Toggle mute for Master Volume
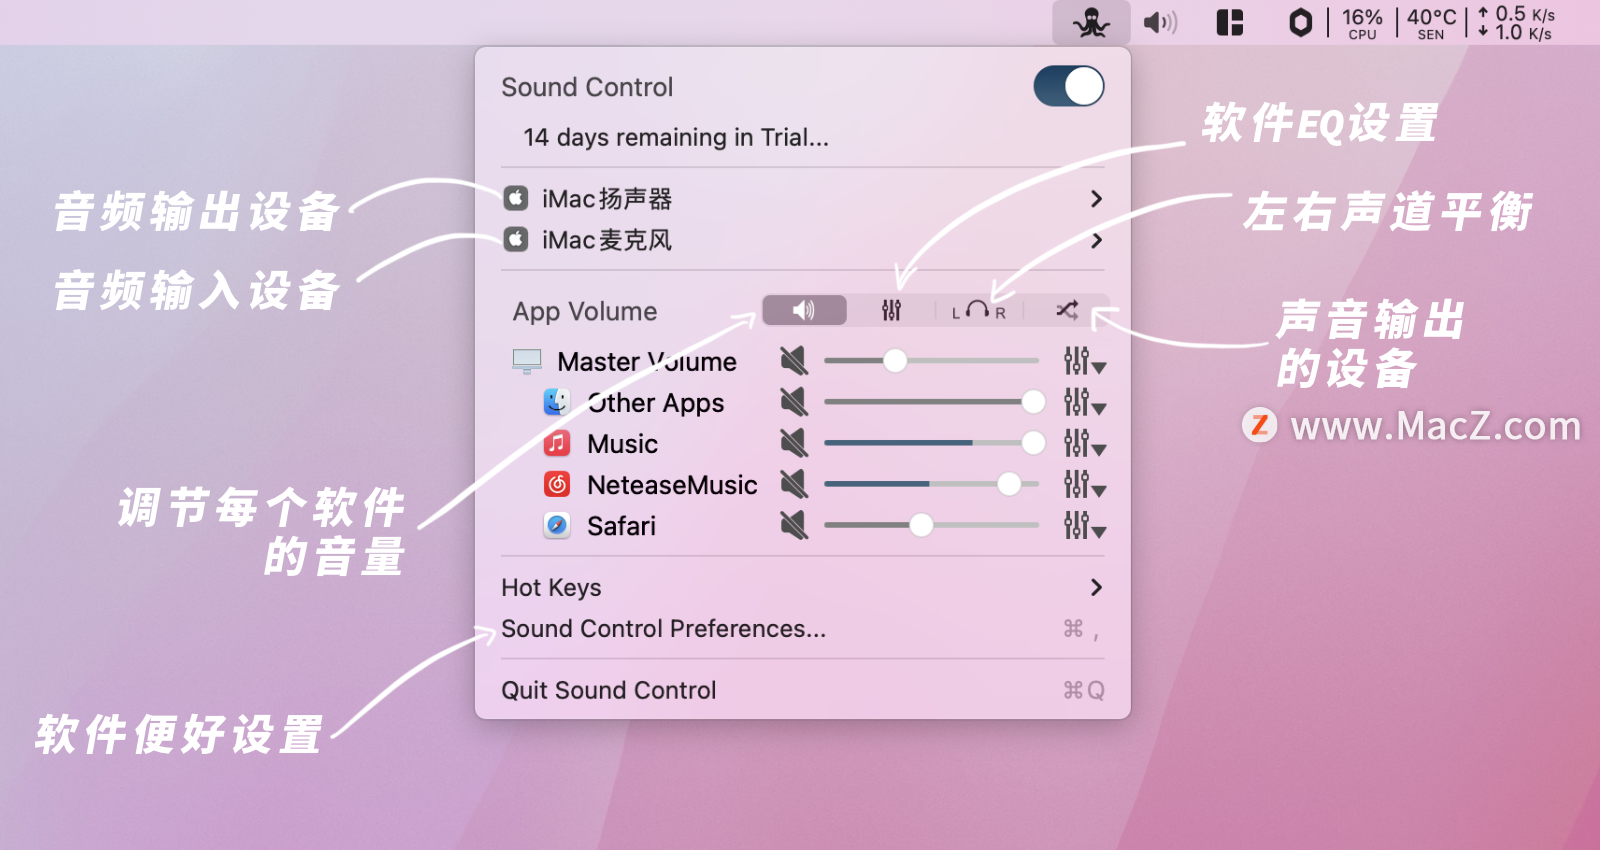The height and width of the screenshot is (850, 1600). point(794,361)
